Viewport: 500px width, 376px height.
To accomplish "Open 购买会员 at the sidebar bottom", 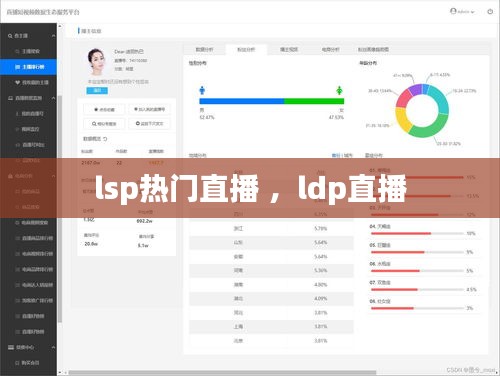I will click(31, 363).
